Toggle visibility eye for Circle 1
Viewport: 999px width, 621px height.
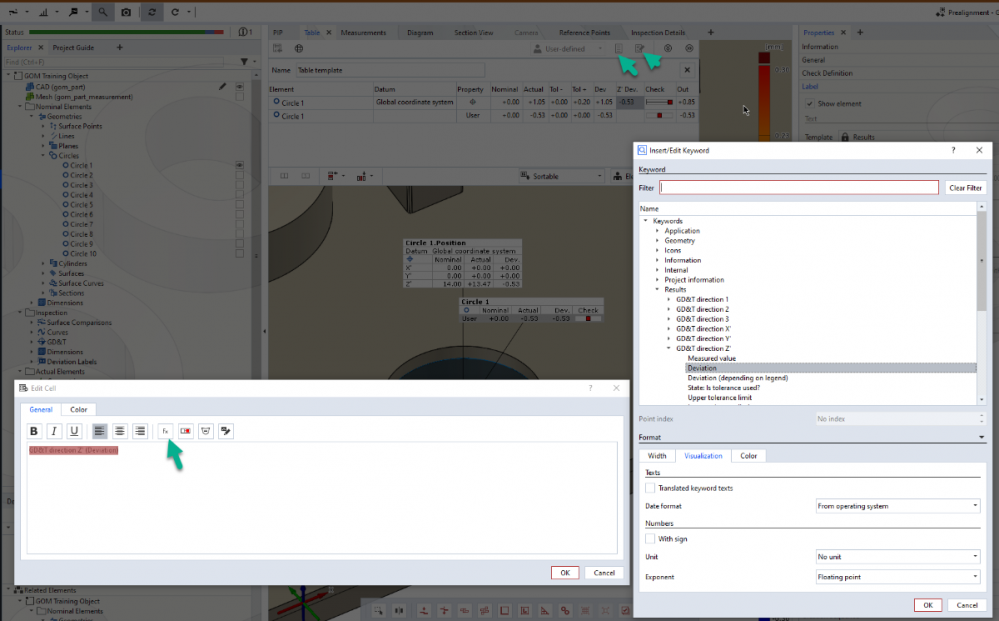click(x=240, y=165)
